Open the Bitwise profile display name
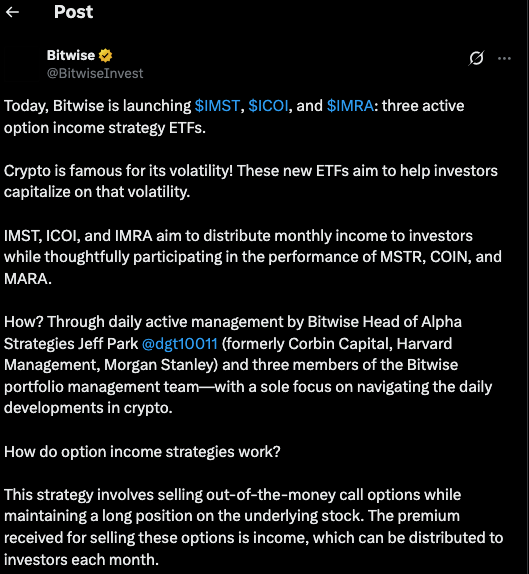Image resolution: width=529 pixels, height=574 pixels. 71,55
